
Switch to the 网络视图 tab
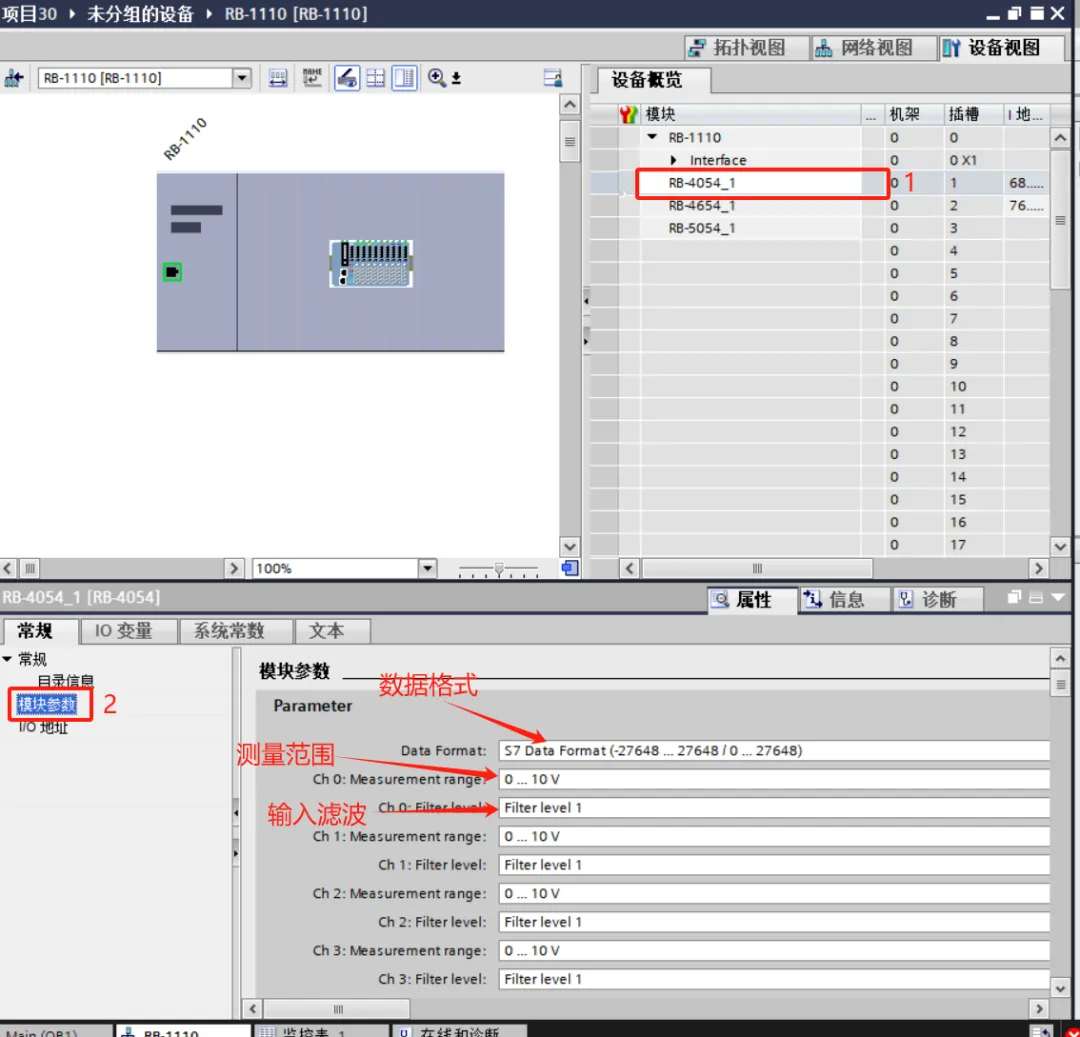point(865,48)
